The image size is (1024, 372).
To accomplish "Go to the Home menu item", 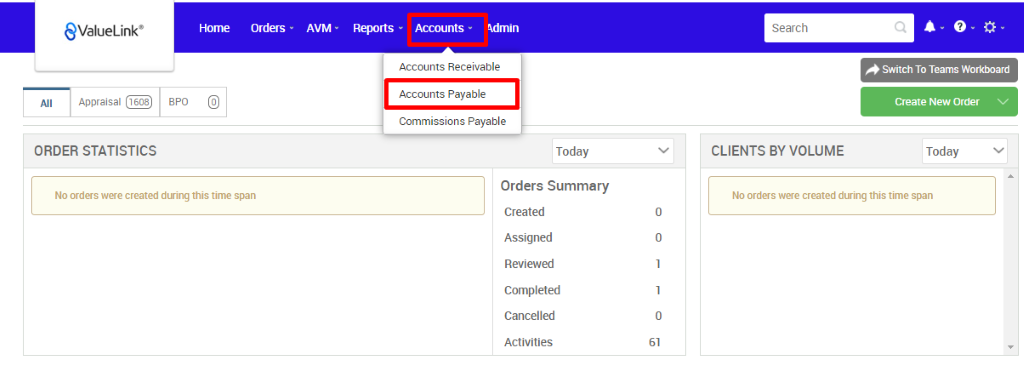I will 214,28.
